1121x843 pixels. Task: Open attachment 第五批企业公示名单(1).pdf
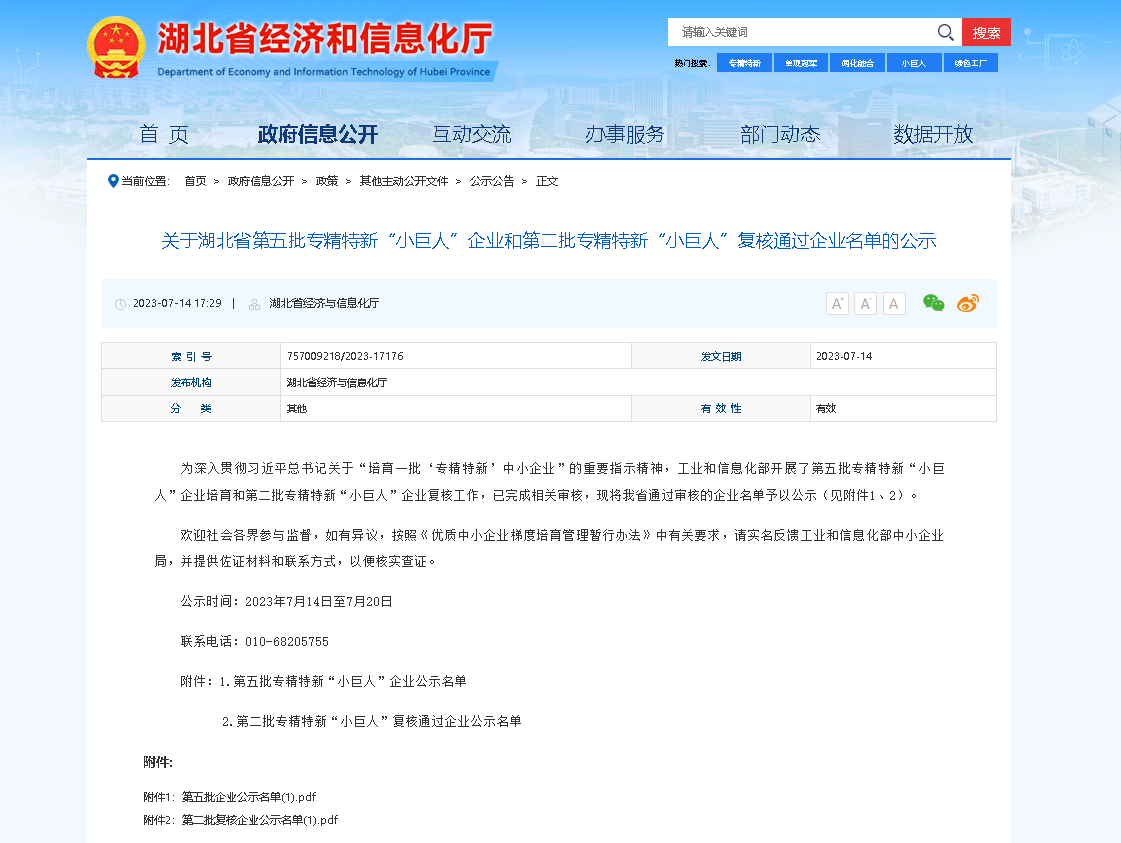pyautogui.click(x=249, y=797)
